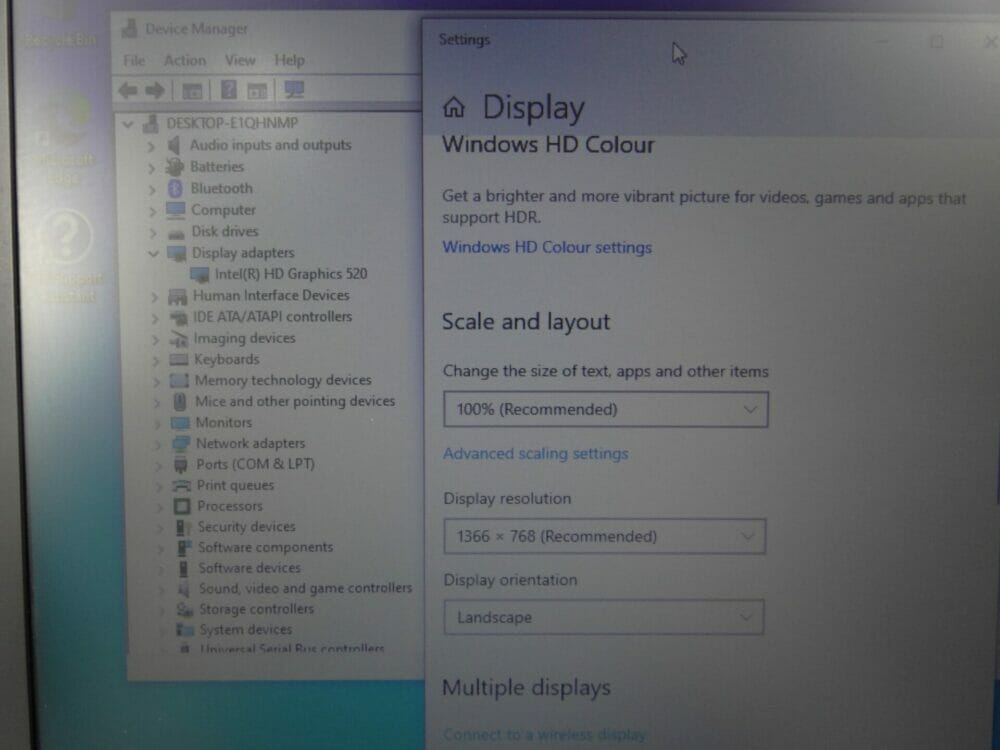The width and height of the screenshot is (1000, 750).
Task: Select Memory technology devices entry
Action: (283, 381)
